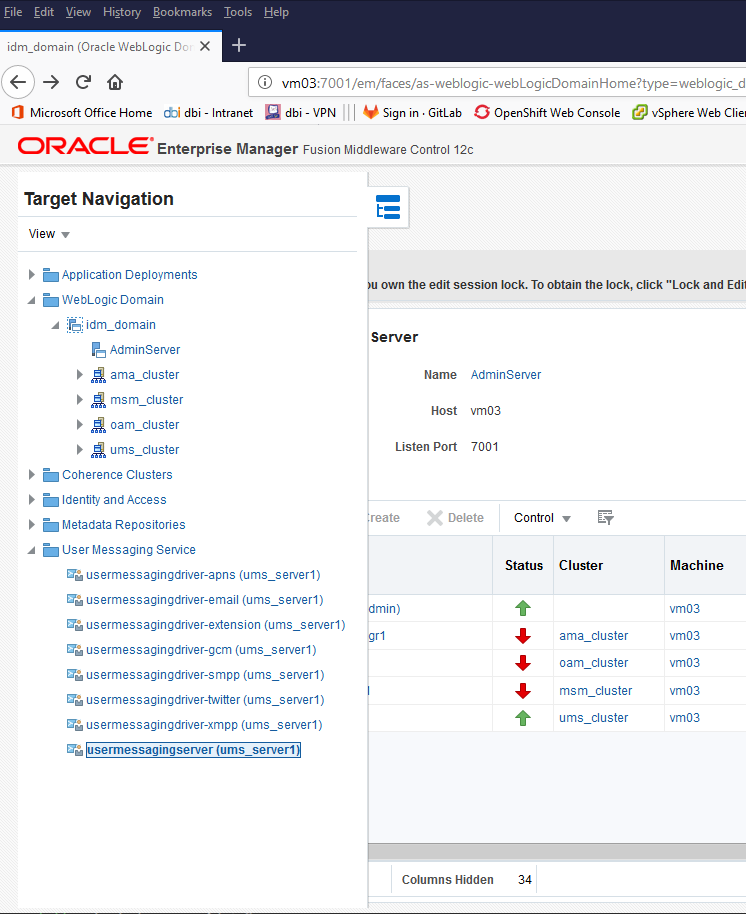Open the View menu in menu bar
Screen dimensions: 746x914
[78, 12]
